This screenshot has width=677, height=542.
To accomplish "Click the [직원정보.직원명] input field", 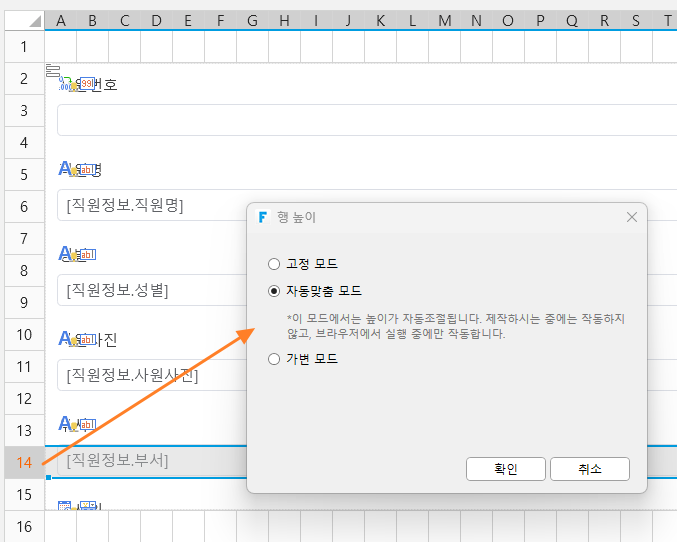I will click(152, 205).
